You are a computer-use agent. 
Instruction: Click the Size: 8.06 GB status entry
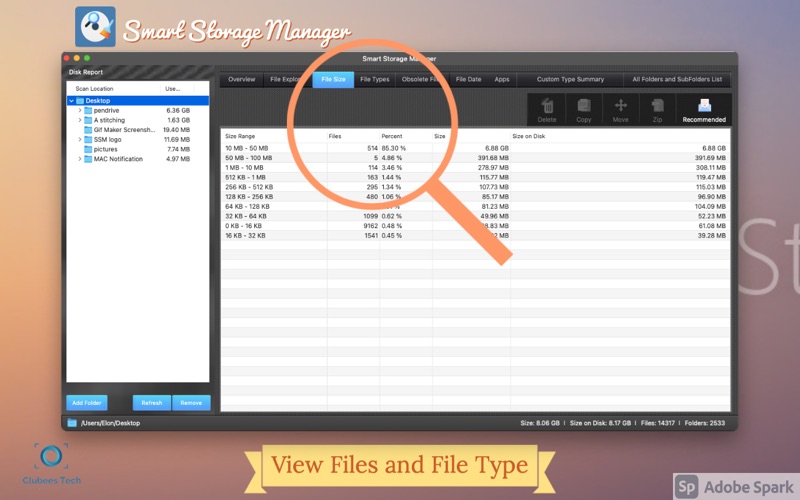[540, 423]
